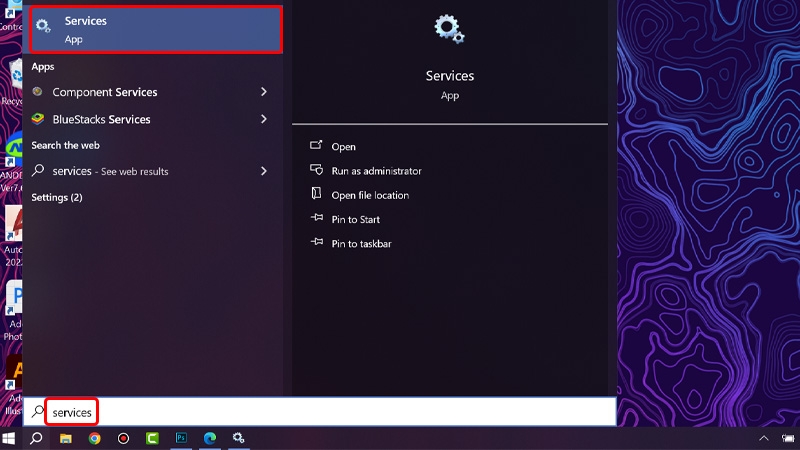
Task: Click the gear icon in Services best match
Action: click(x=43, y=26)
